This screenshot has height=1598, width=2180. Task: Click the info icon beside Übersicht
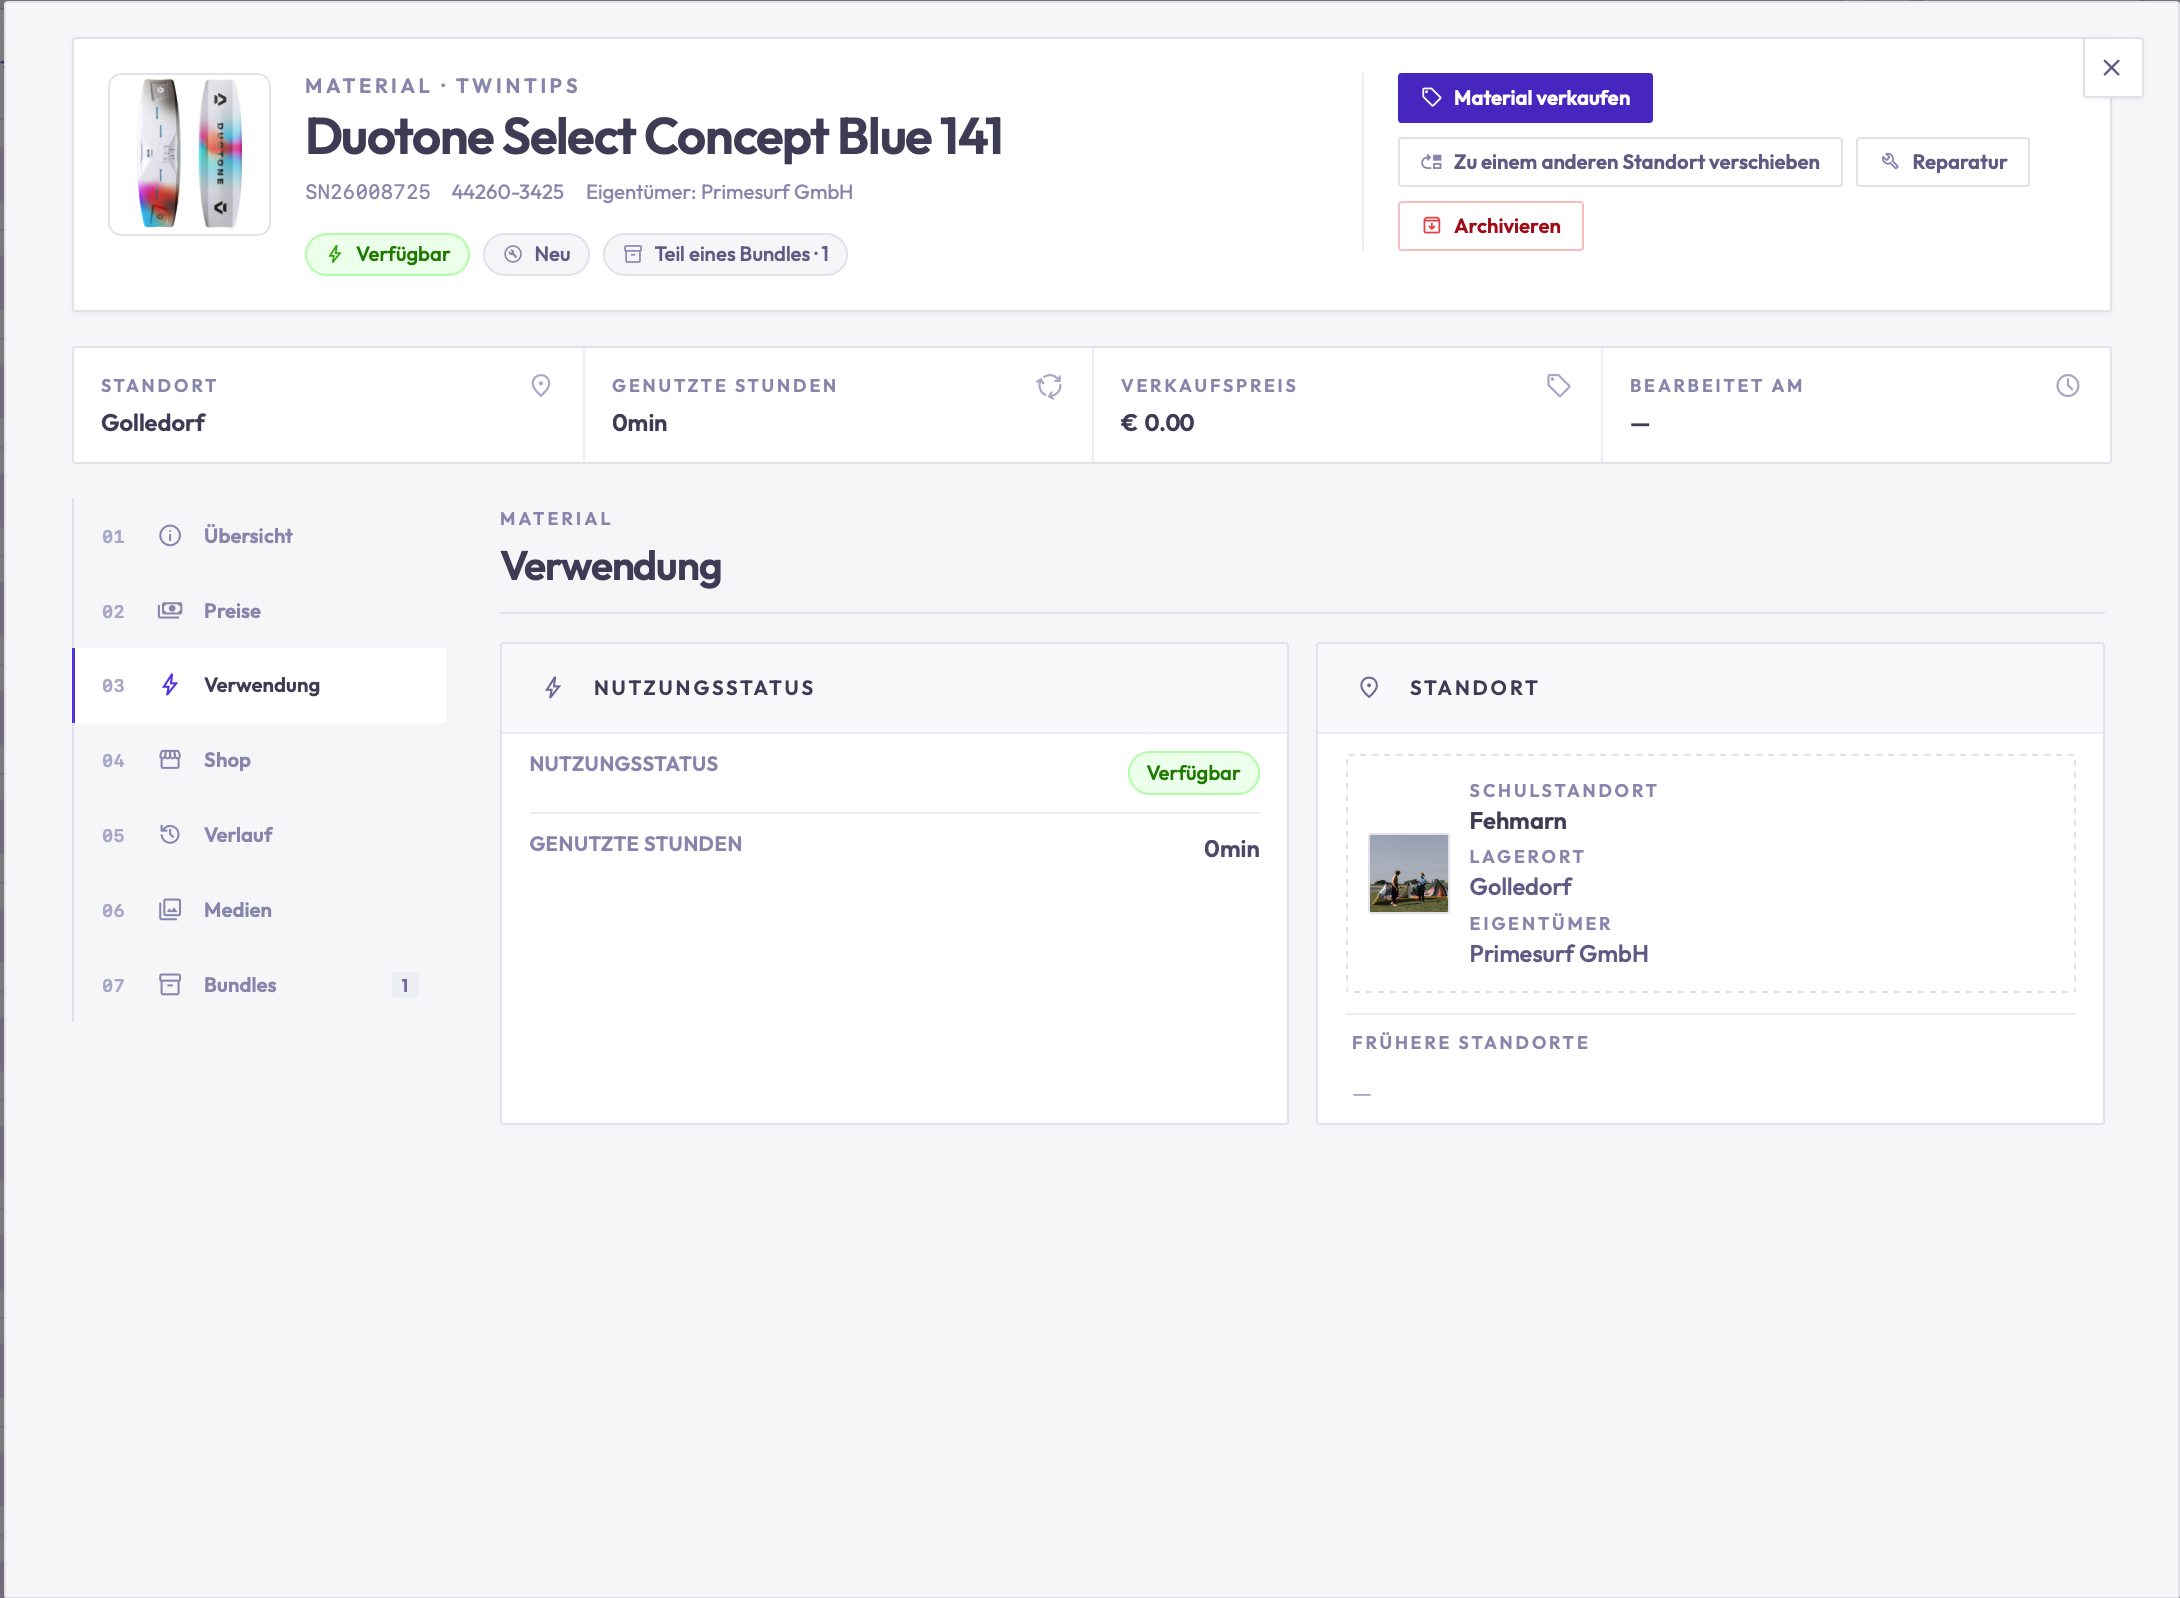click(170, 535)
